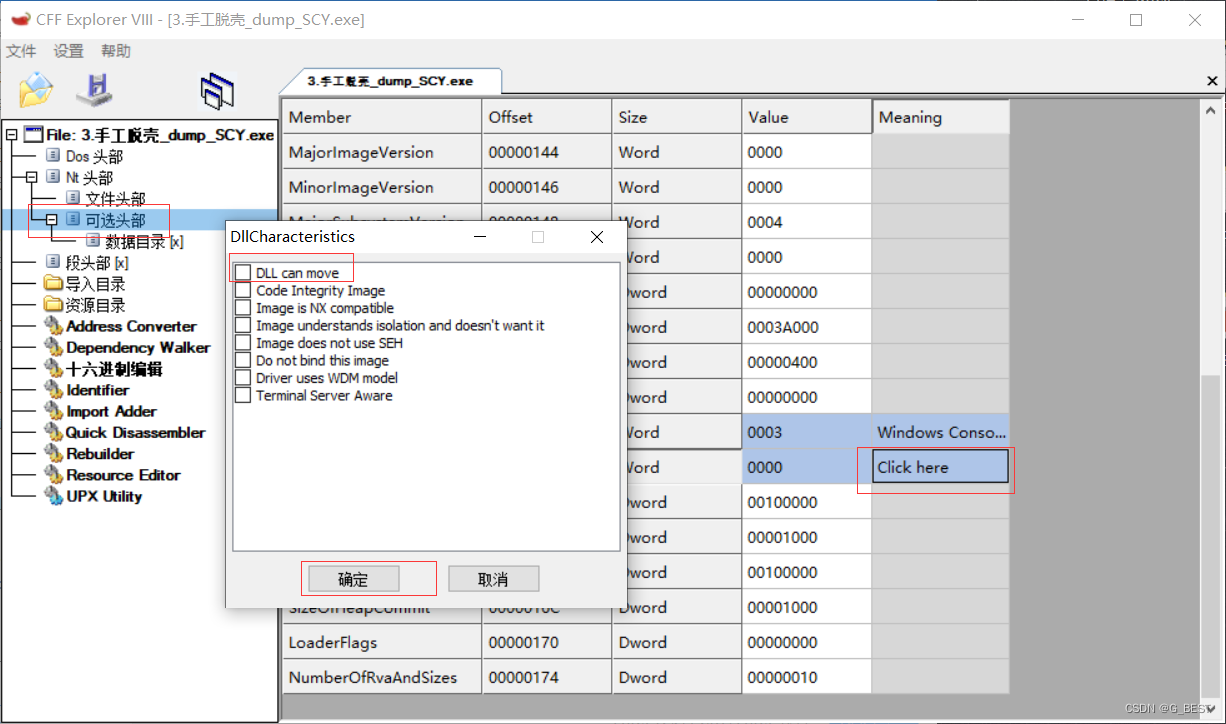The image size is (1226, 724).
Task: Close the DllCharacteristics dialog
Action: (597, 237)
